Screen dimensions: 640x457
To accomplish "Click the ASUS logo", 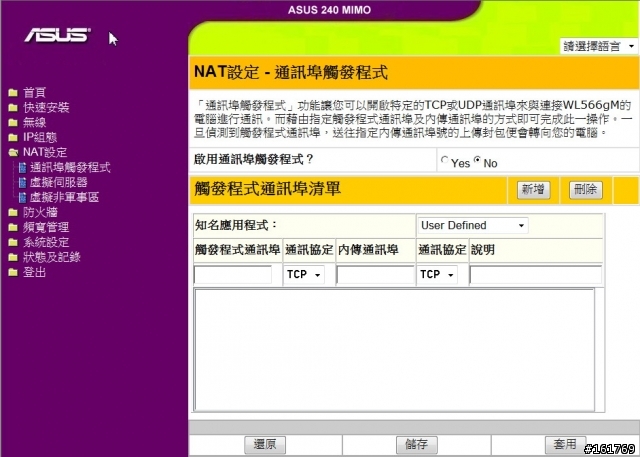I will tap(58, 35).
